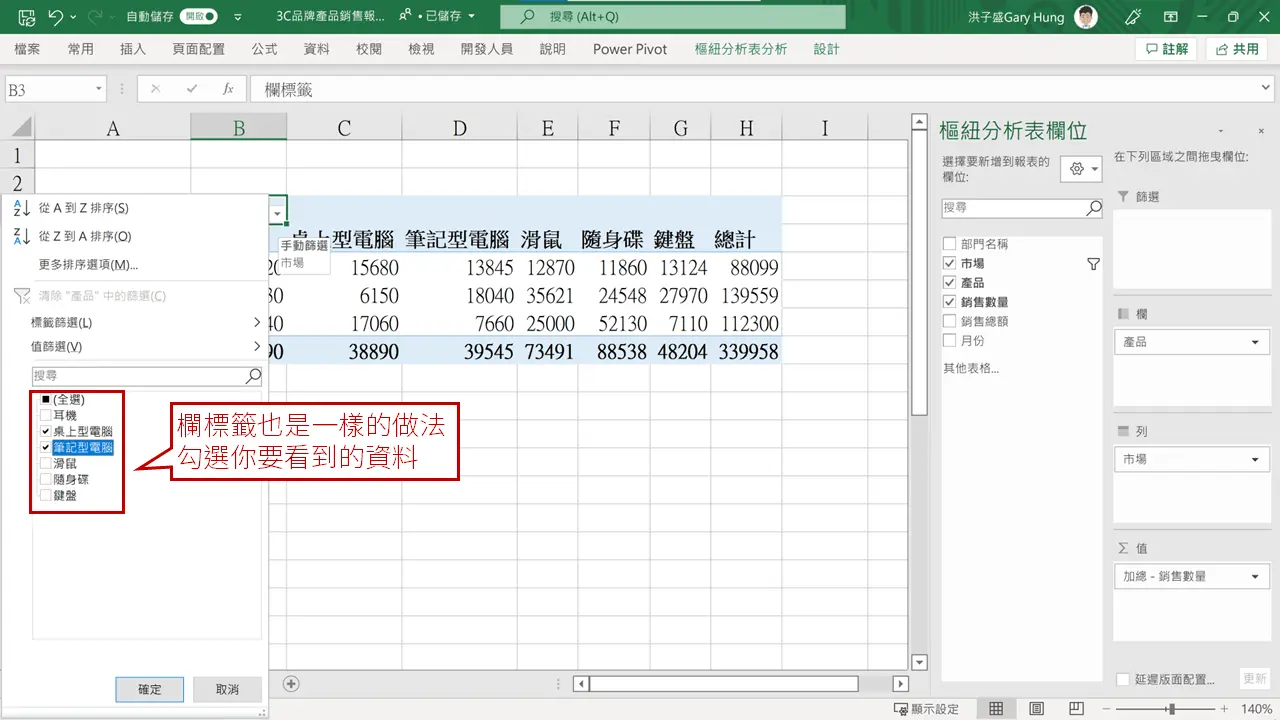Open the 插入 ribbon tab
The height and width of the screenshot is (720, 1280).
click(x=133, y=49)
